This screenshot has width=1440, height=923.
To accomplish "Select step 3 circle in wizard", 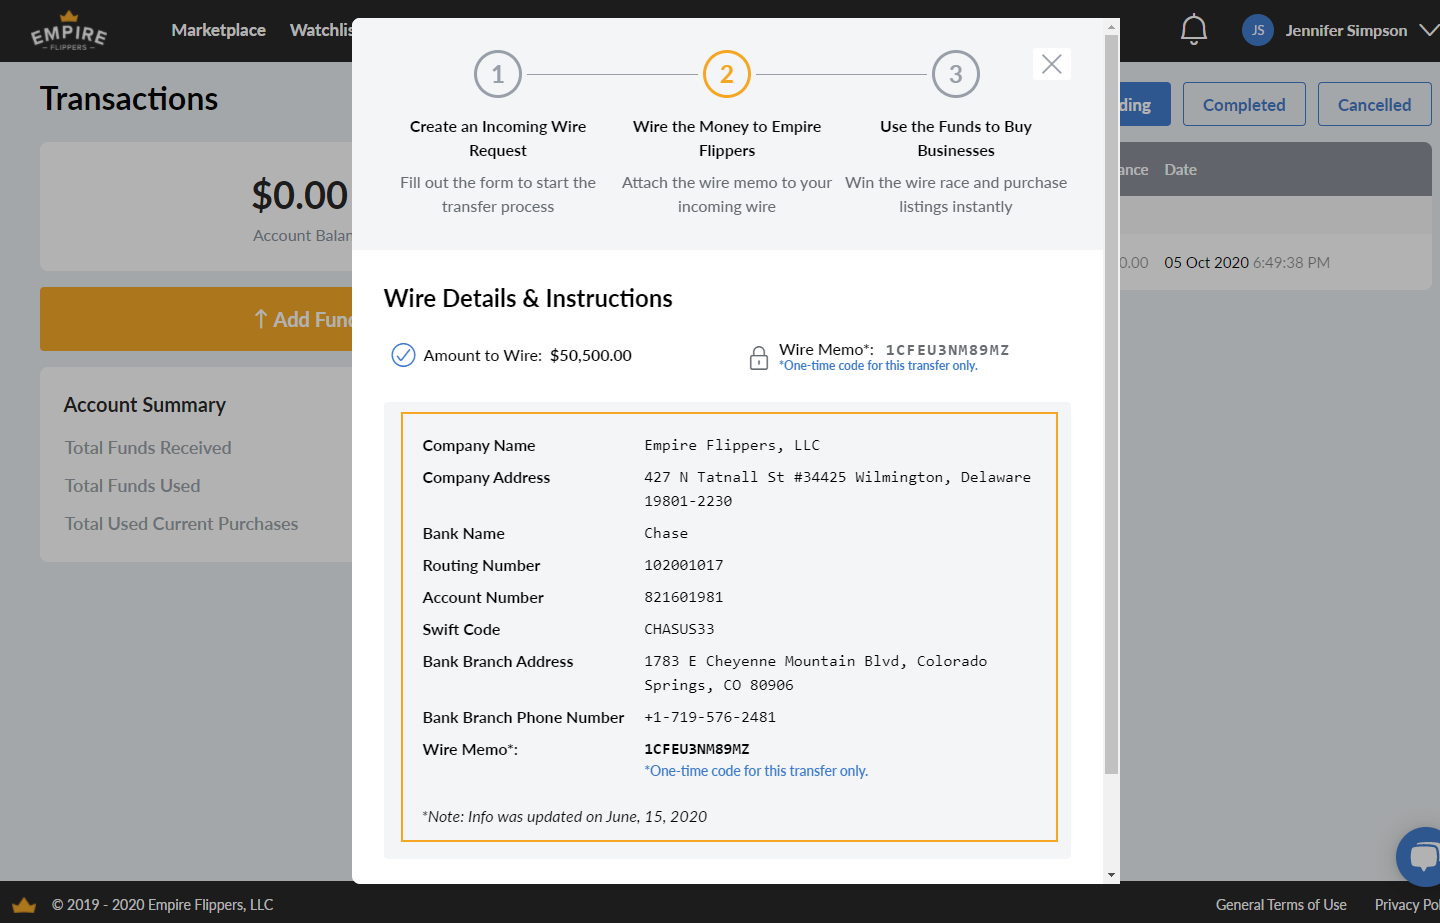I will tap(956, 74).
